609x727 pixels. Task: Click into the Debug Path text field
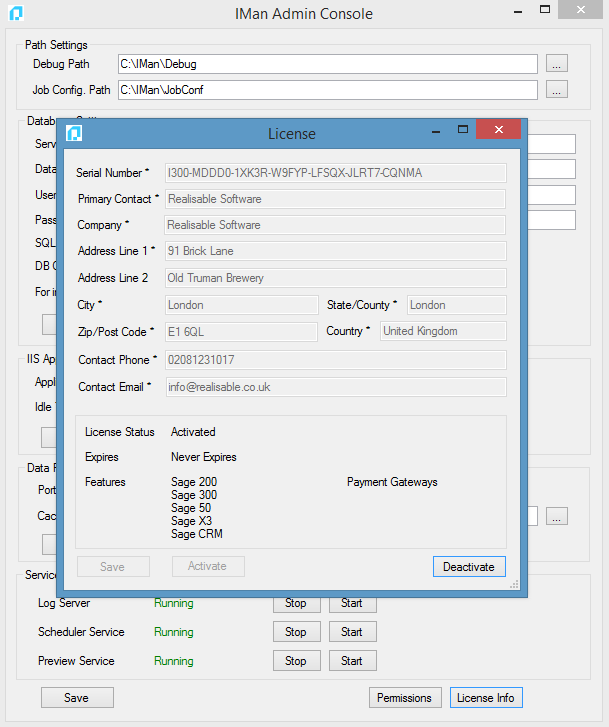(328, 64)
